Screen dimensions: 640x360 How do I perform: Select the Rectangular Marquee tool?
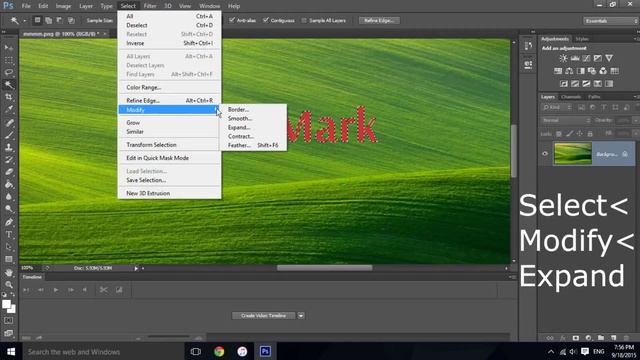click(x=9, y=60)
